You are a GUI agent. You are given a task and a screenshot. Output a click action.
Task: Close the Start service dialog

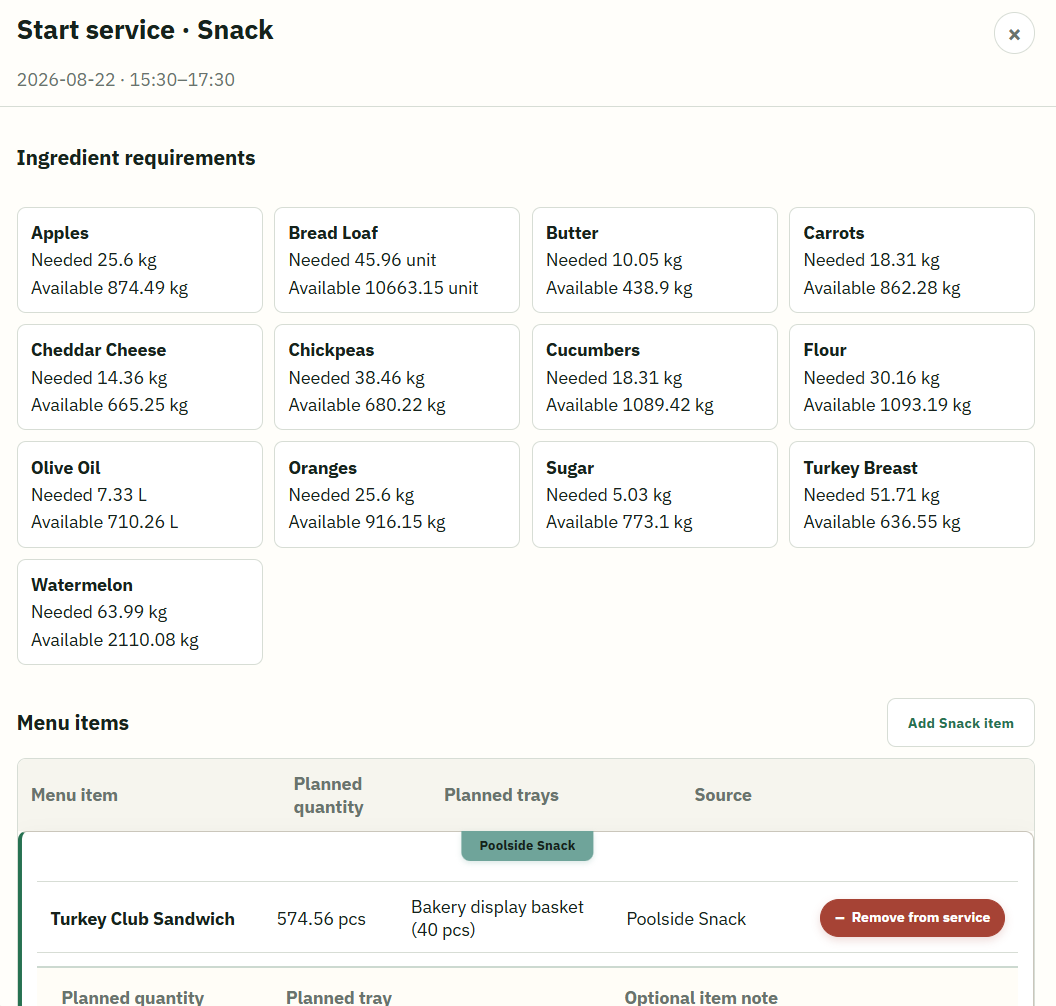[1014, 34]
